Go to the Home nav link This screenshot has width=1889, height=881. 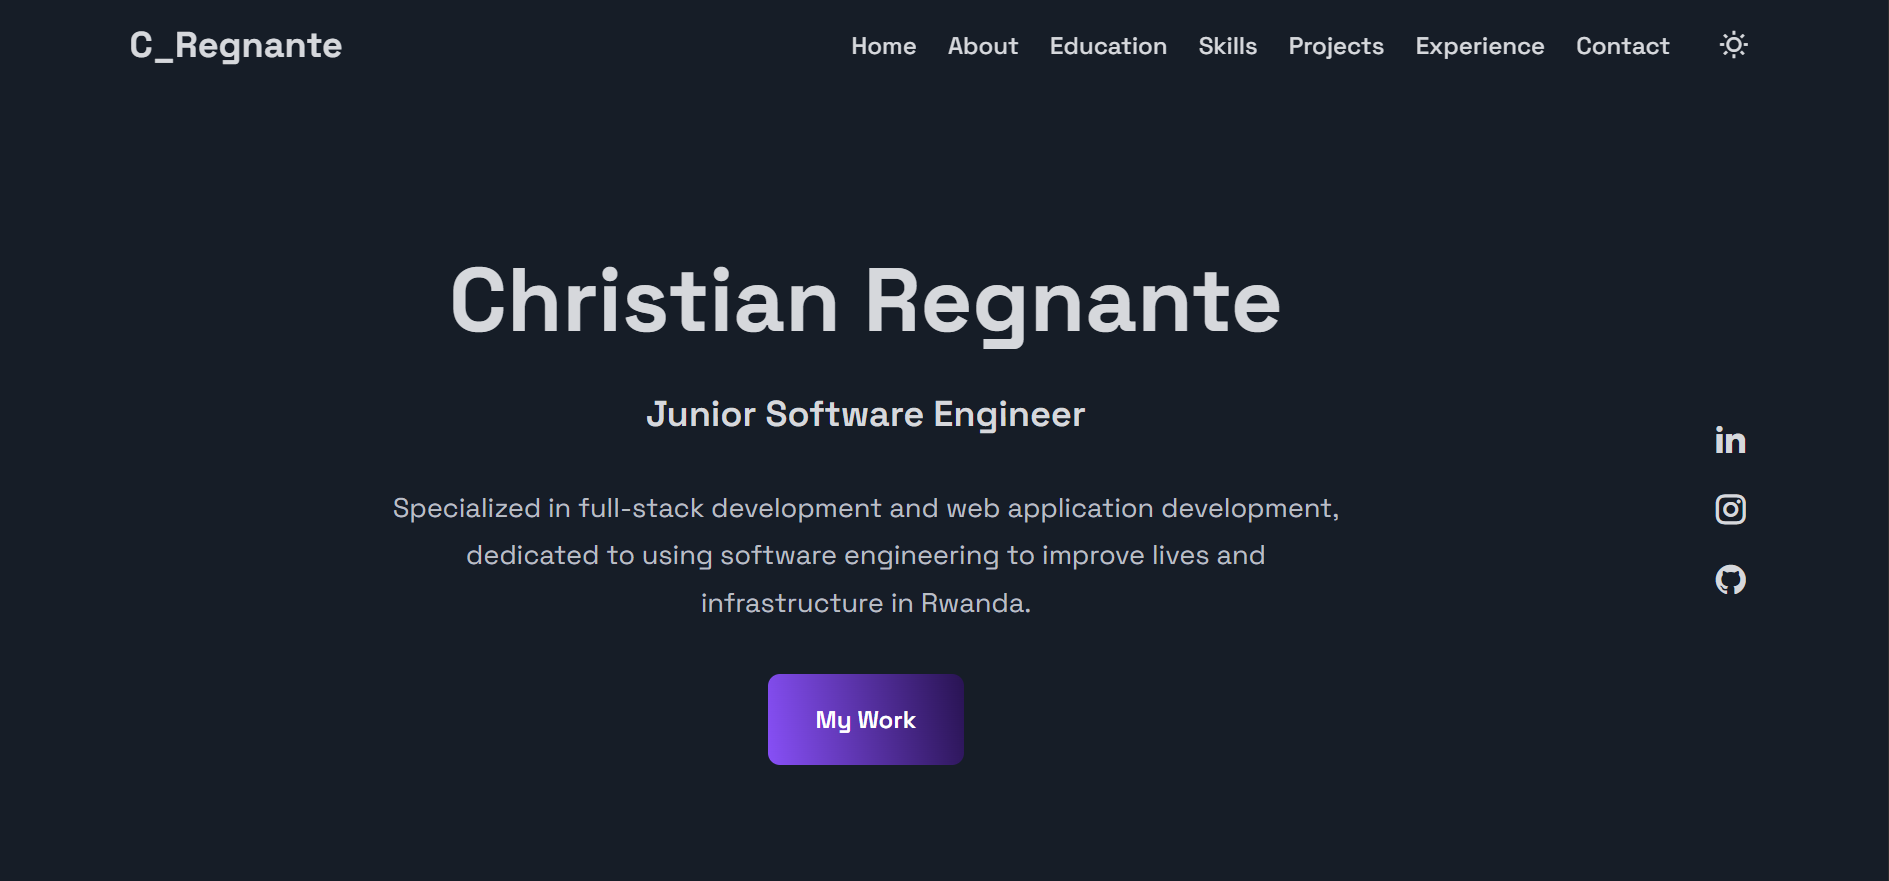[x=883, y=47]
